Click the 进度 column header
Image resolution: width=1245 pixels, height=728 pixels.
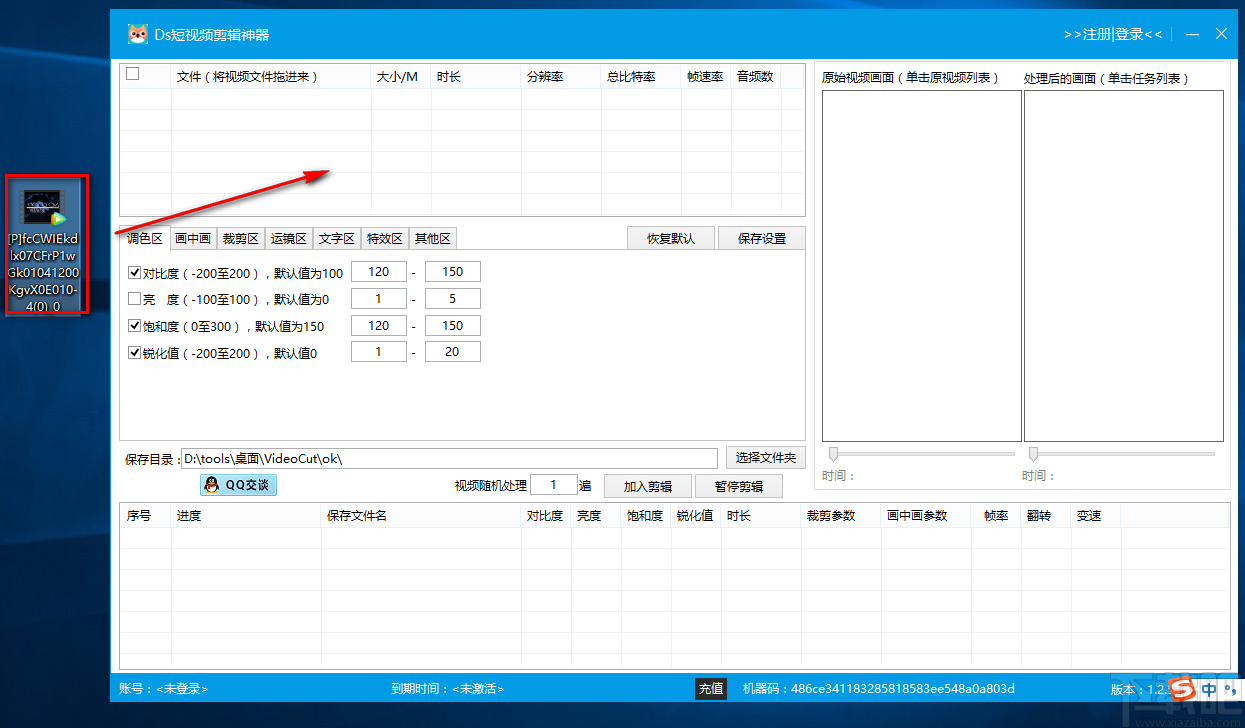[x=246, y=516]
